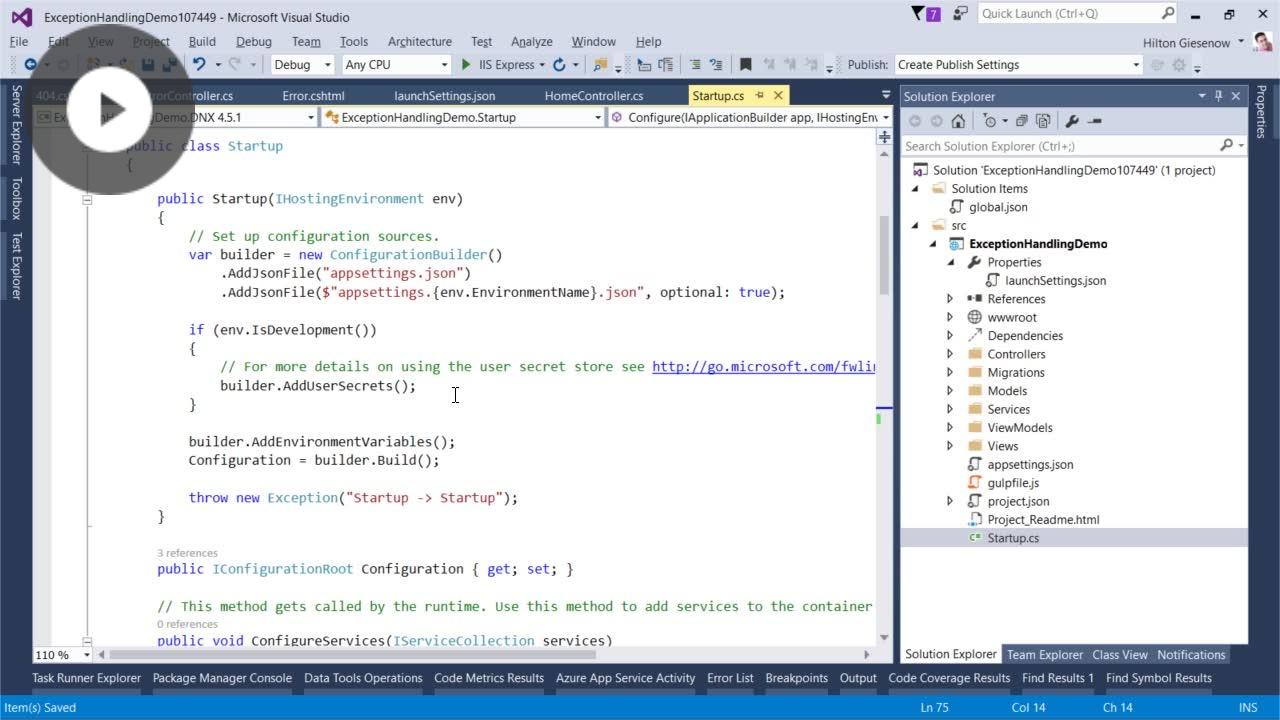Viewport: 1280px width, 720px height.
Task: Toggle pin on Startup.cs tab
Action: tap(759, 96)
